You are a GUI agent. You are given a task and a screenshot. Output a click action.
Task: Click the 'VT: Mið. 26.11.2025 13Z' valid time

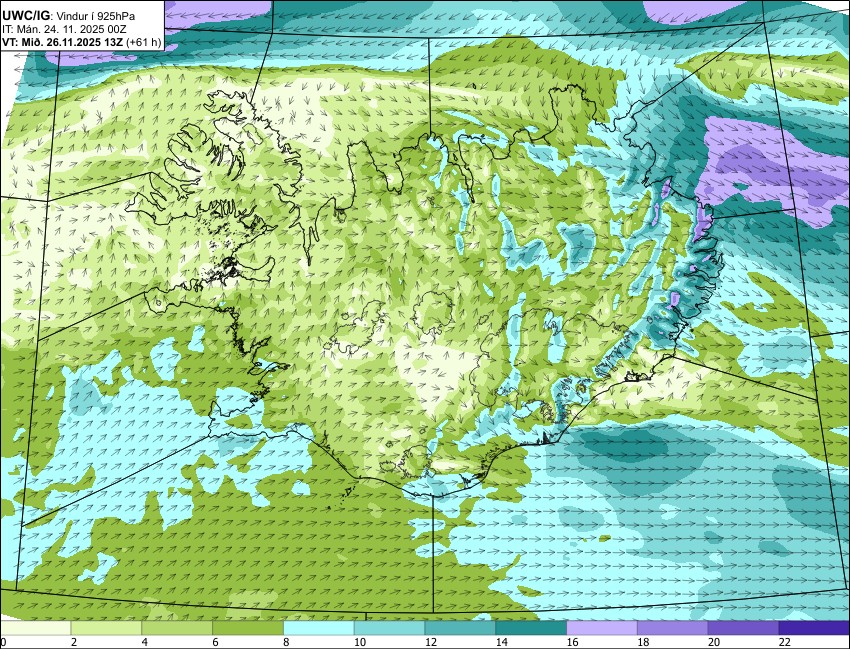point(62,42)
